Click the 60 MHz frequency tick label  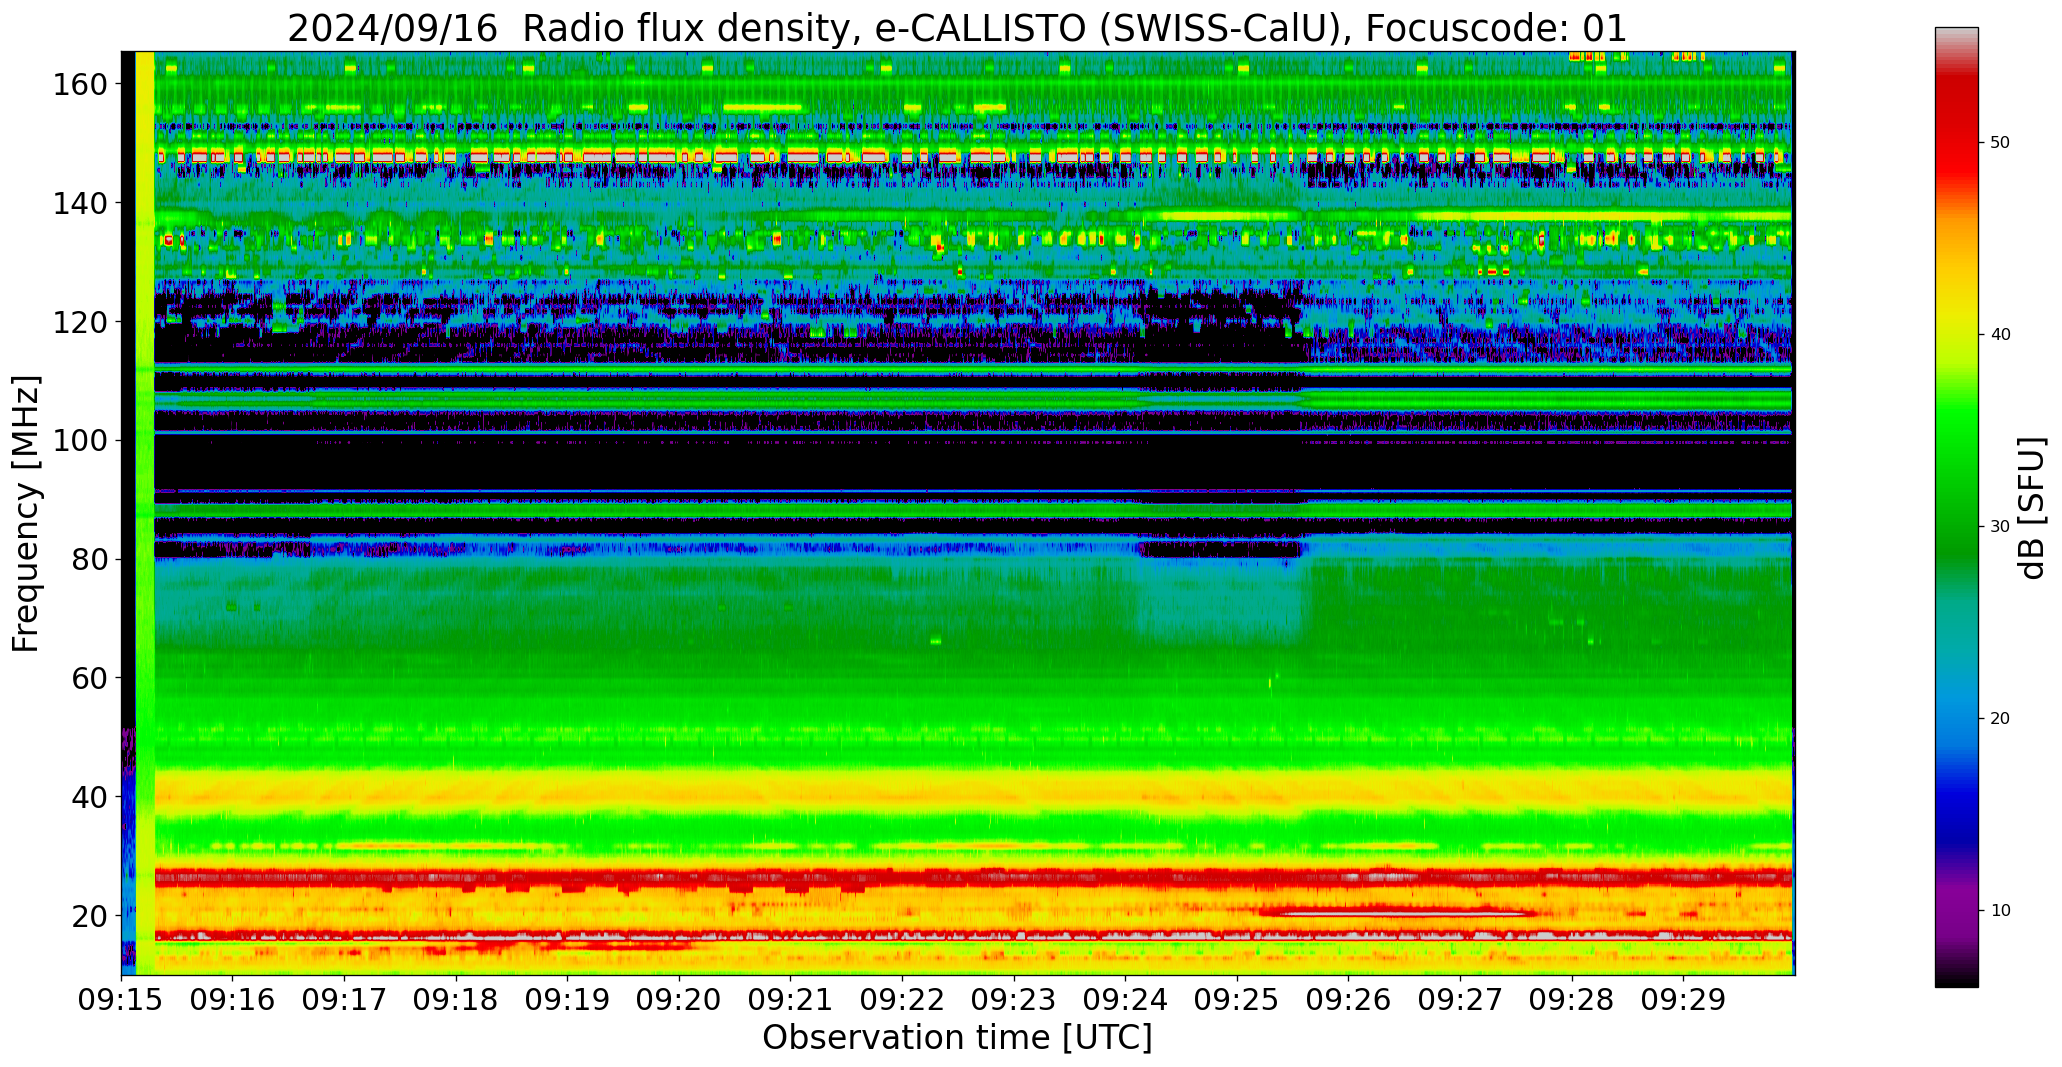pyautogui.click(x=88, y=678)
